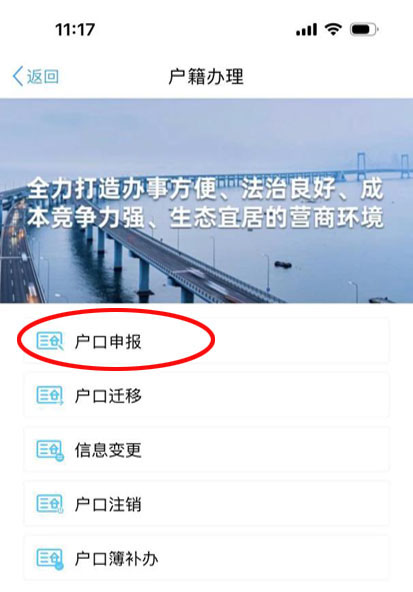Tap the 户口迁移 icon

tap(49, 396)
